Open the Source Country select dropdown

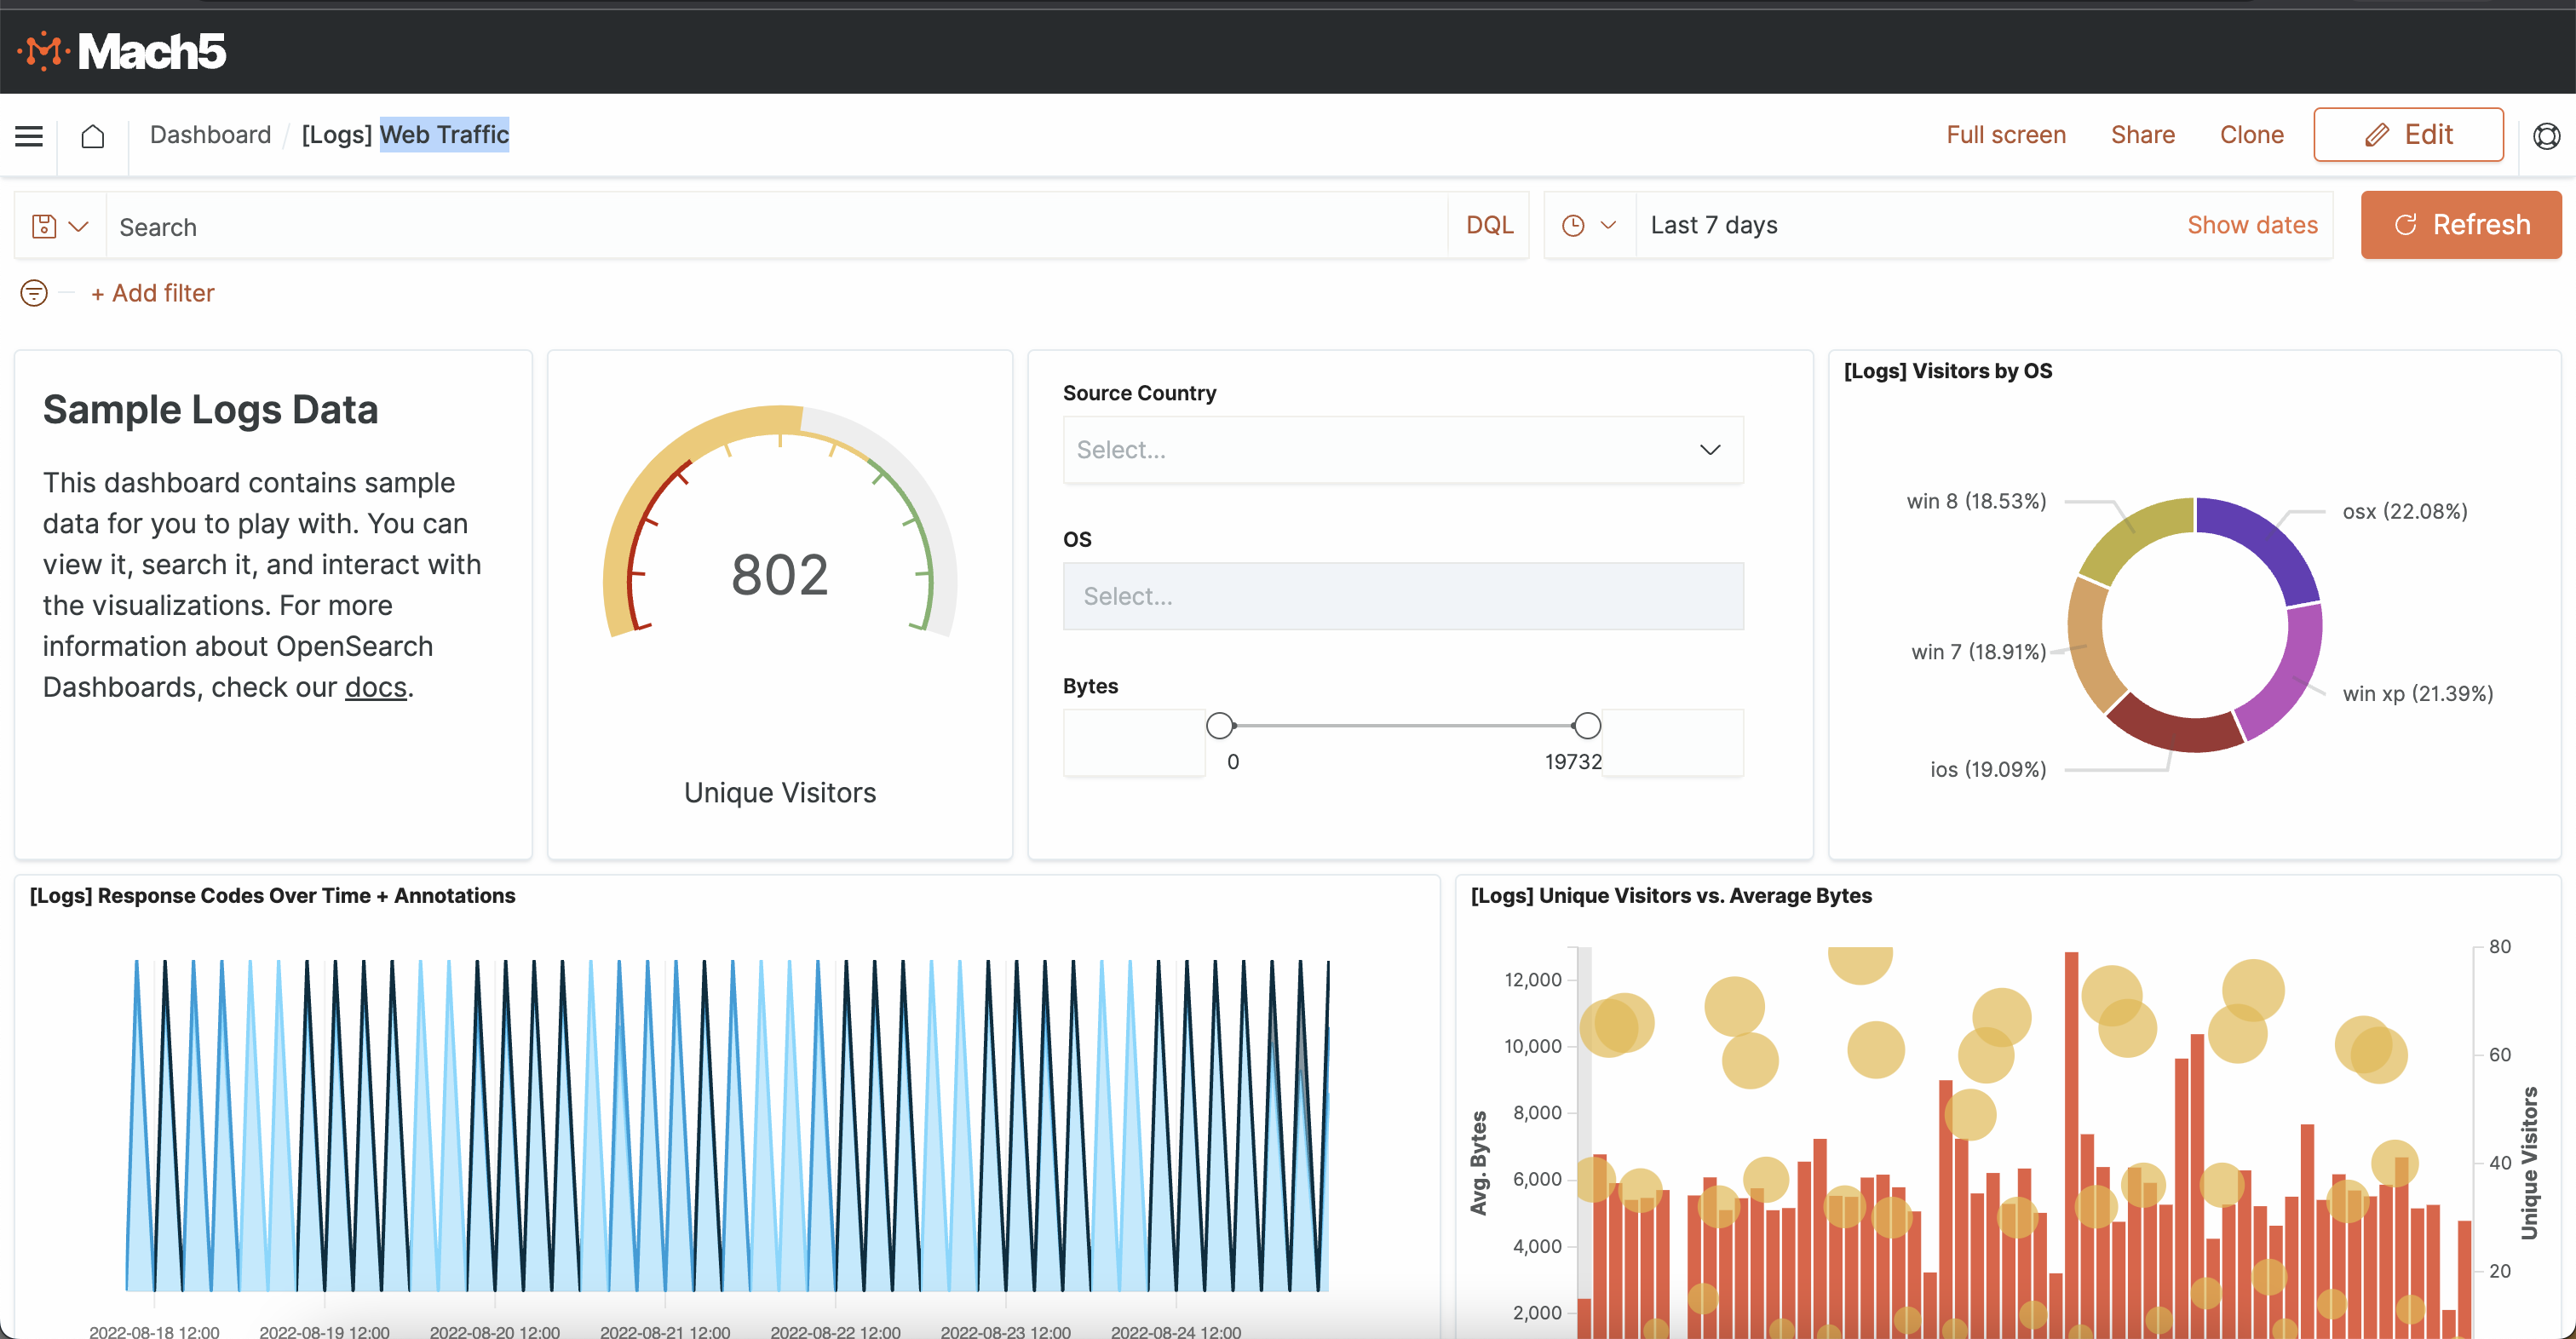click(x=1402, y=449)
